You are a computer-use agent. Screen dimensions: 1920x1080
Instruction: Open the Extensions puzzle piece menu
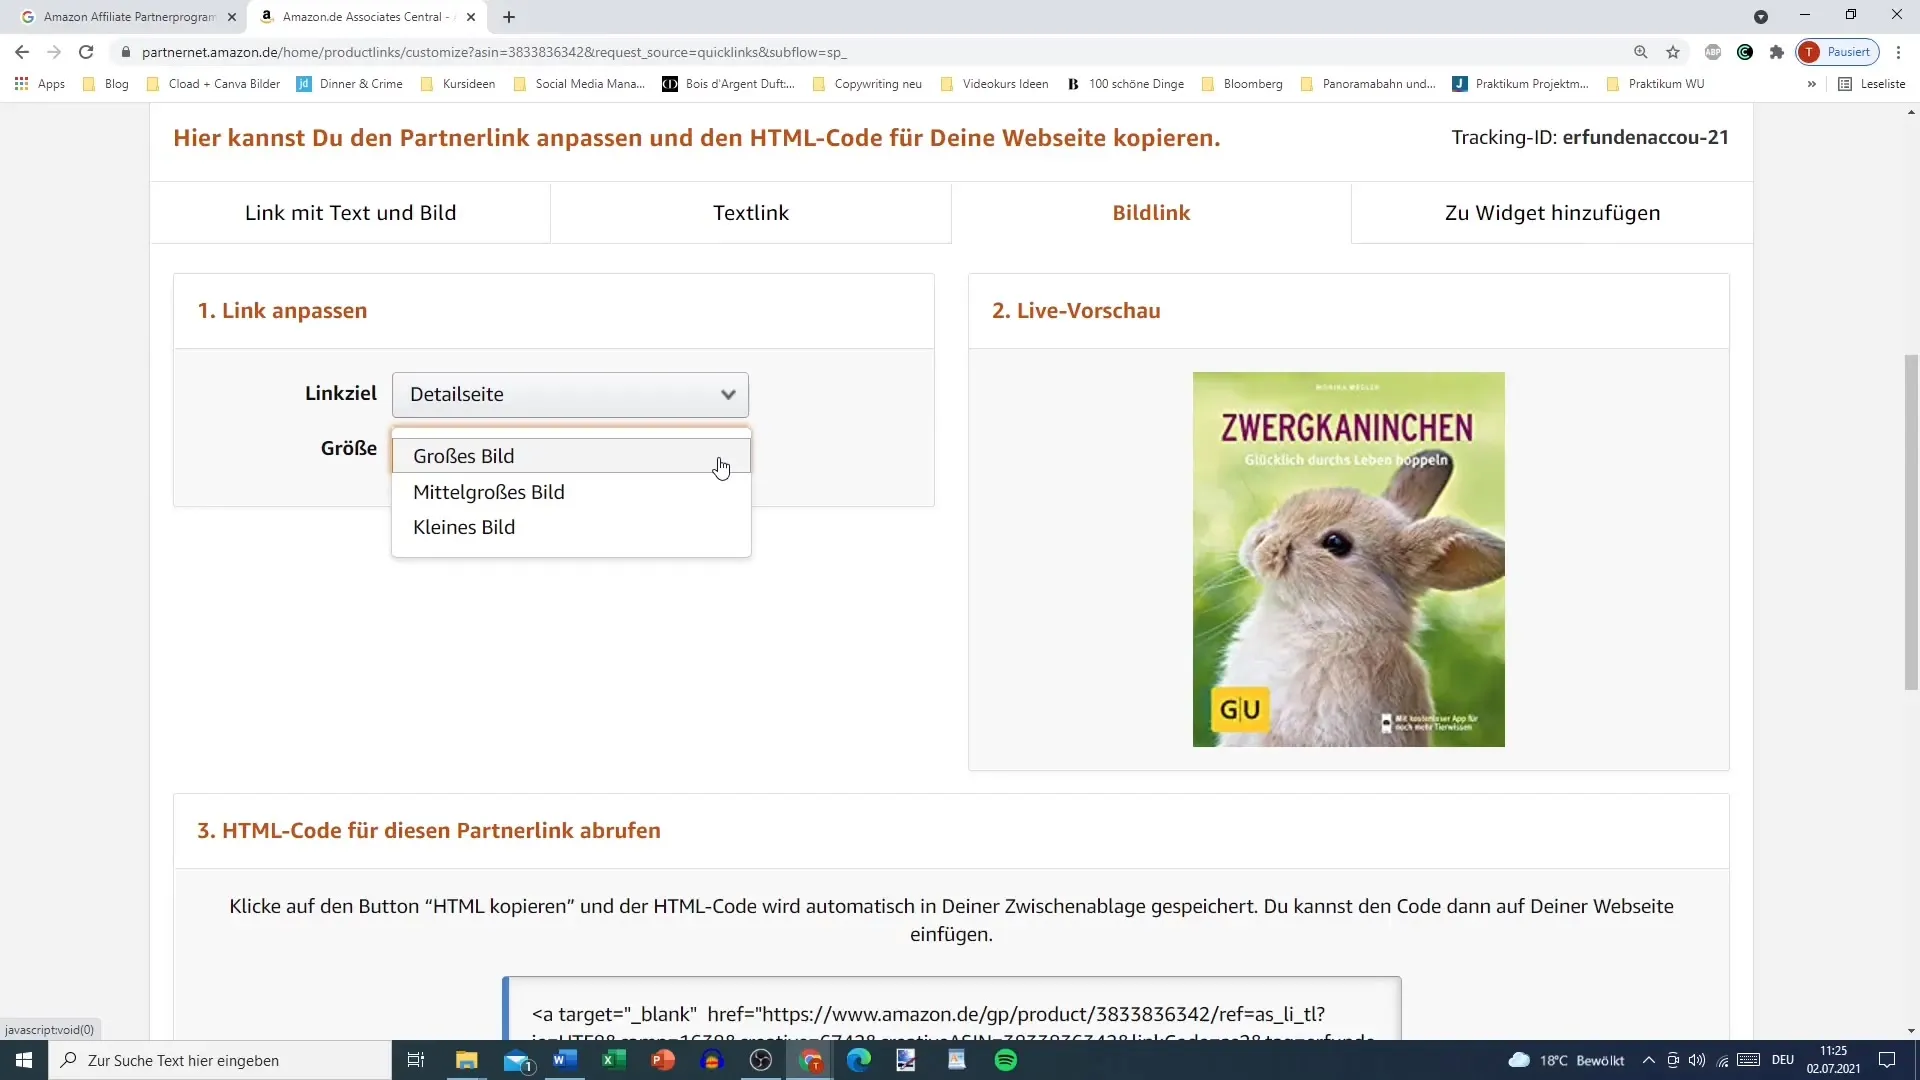pyautogui.click(x=1777, y=52)
